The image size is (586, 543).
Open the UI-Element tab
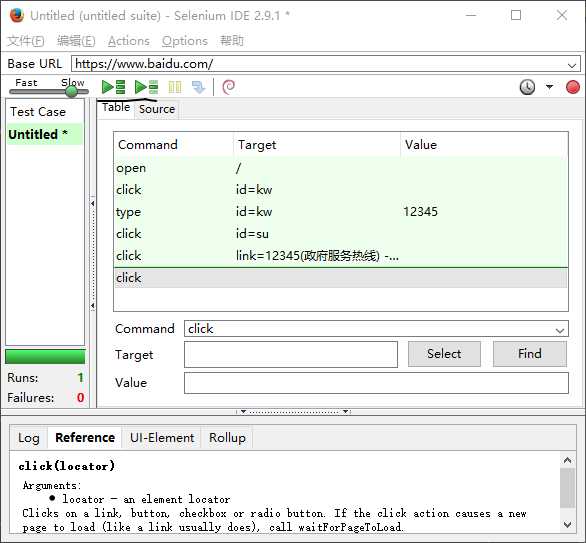click(162, 438)
